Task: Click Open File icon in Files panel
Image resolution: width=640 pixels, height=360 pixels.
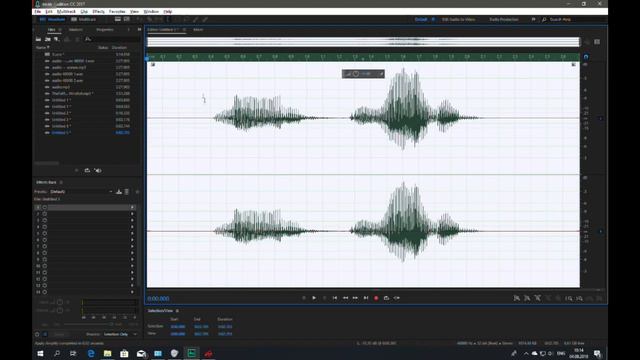Action: pyautogui.click(x=38, y=39)
